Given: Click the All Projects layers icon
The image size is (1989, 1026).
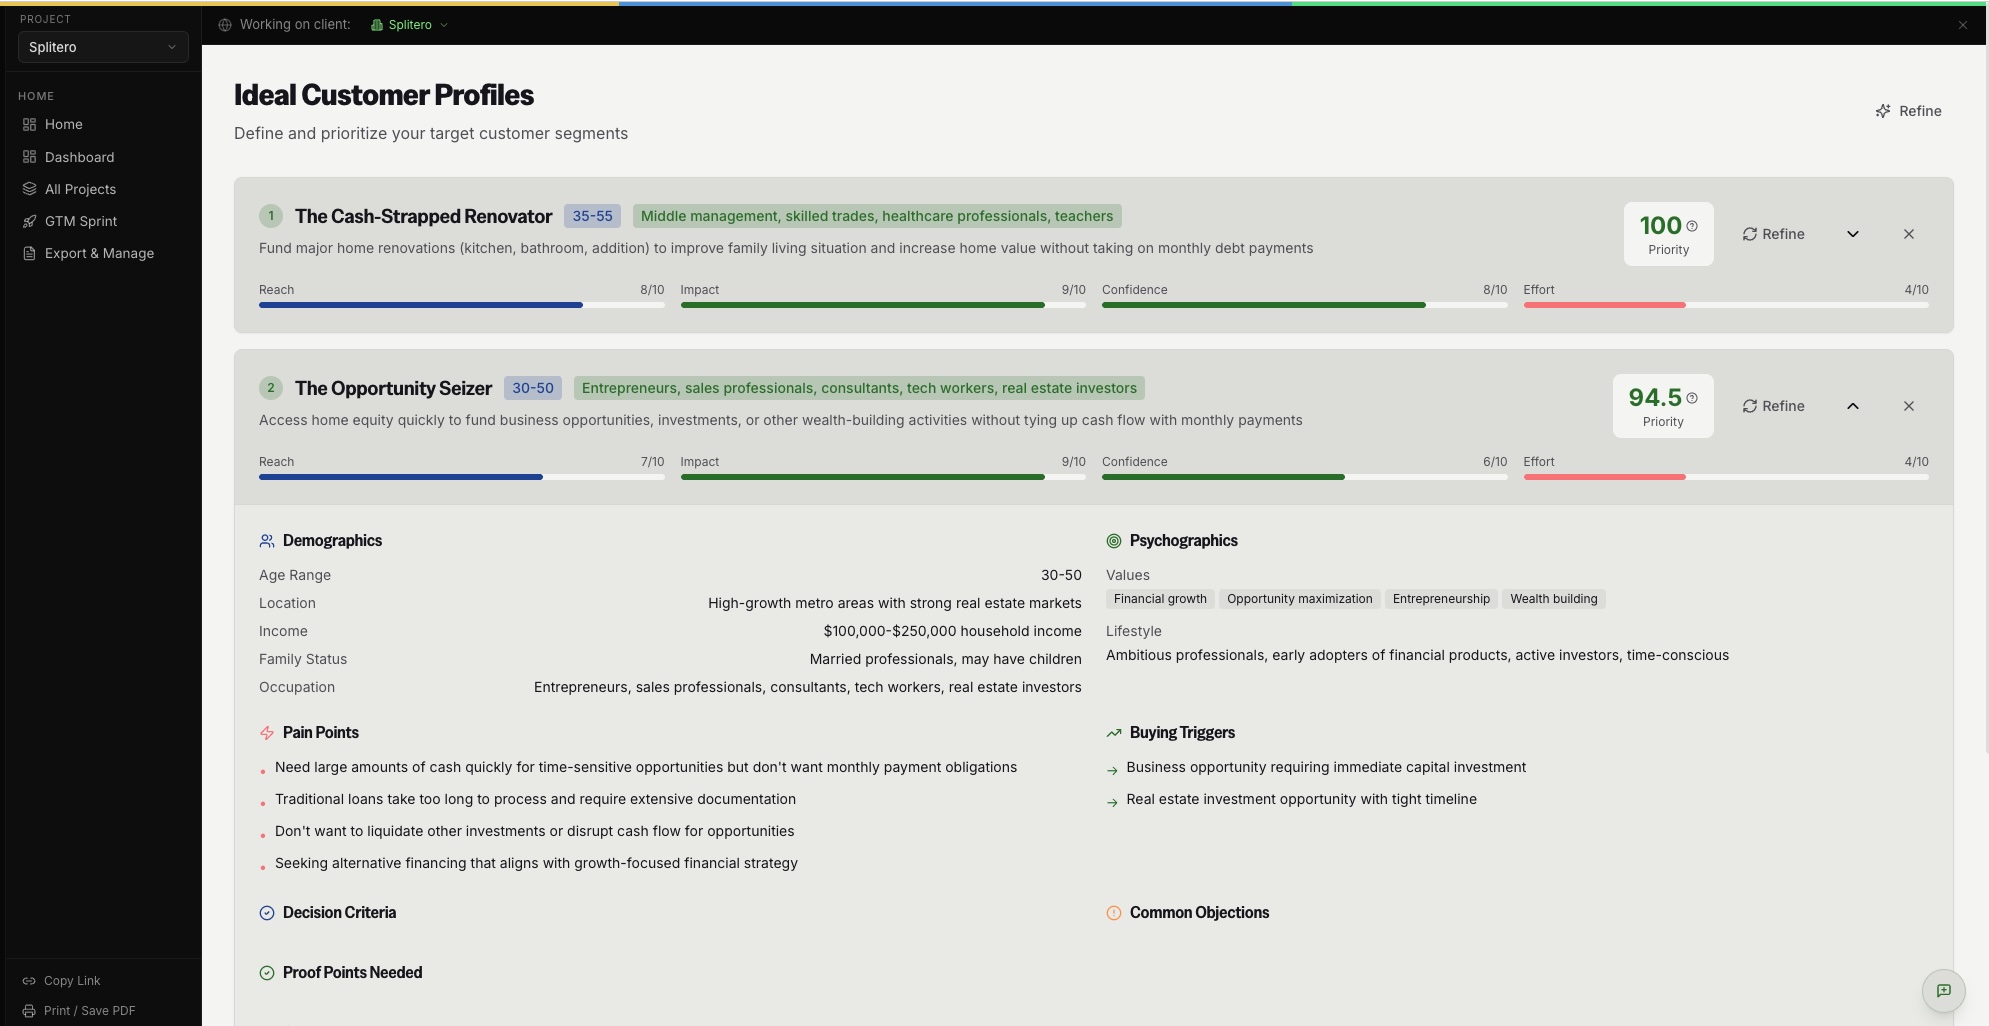Looking at the screenshot, I should pos(29,189).
